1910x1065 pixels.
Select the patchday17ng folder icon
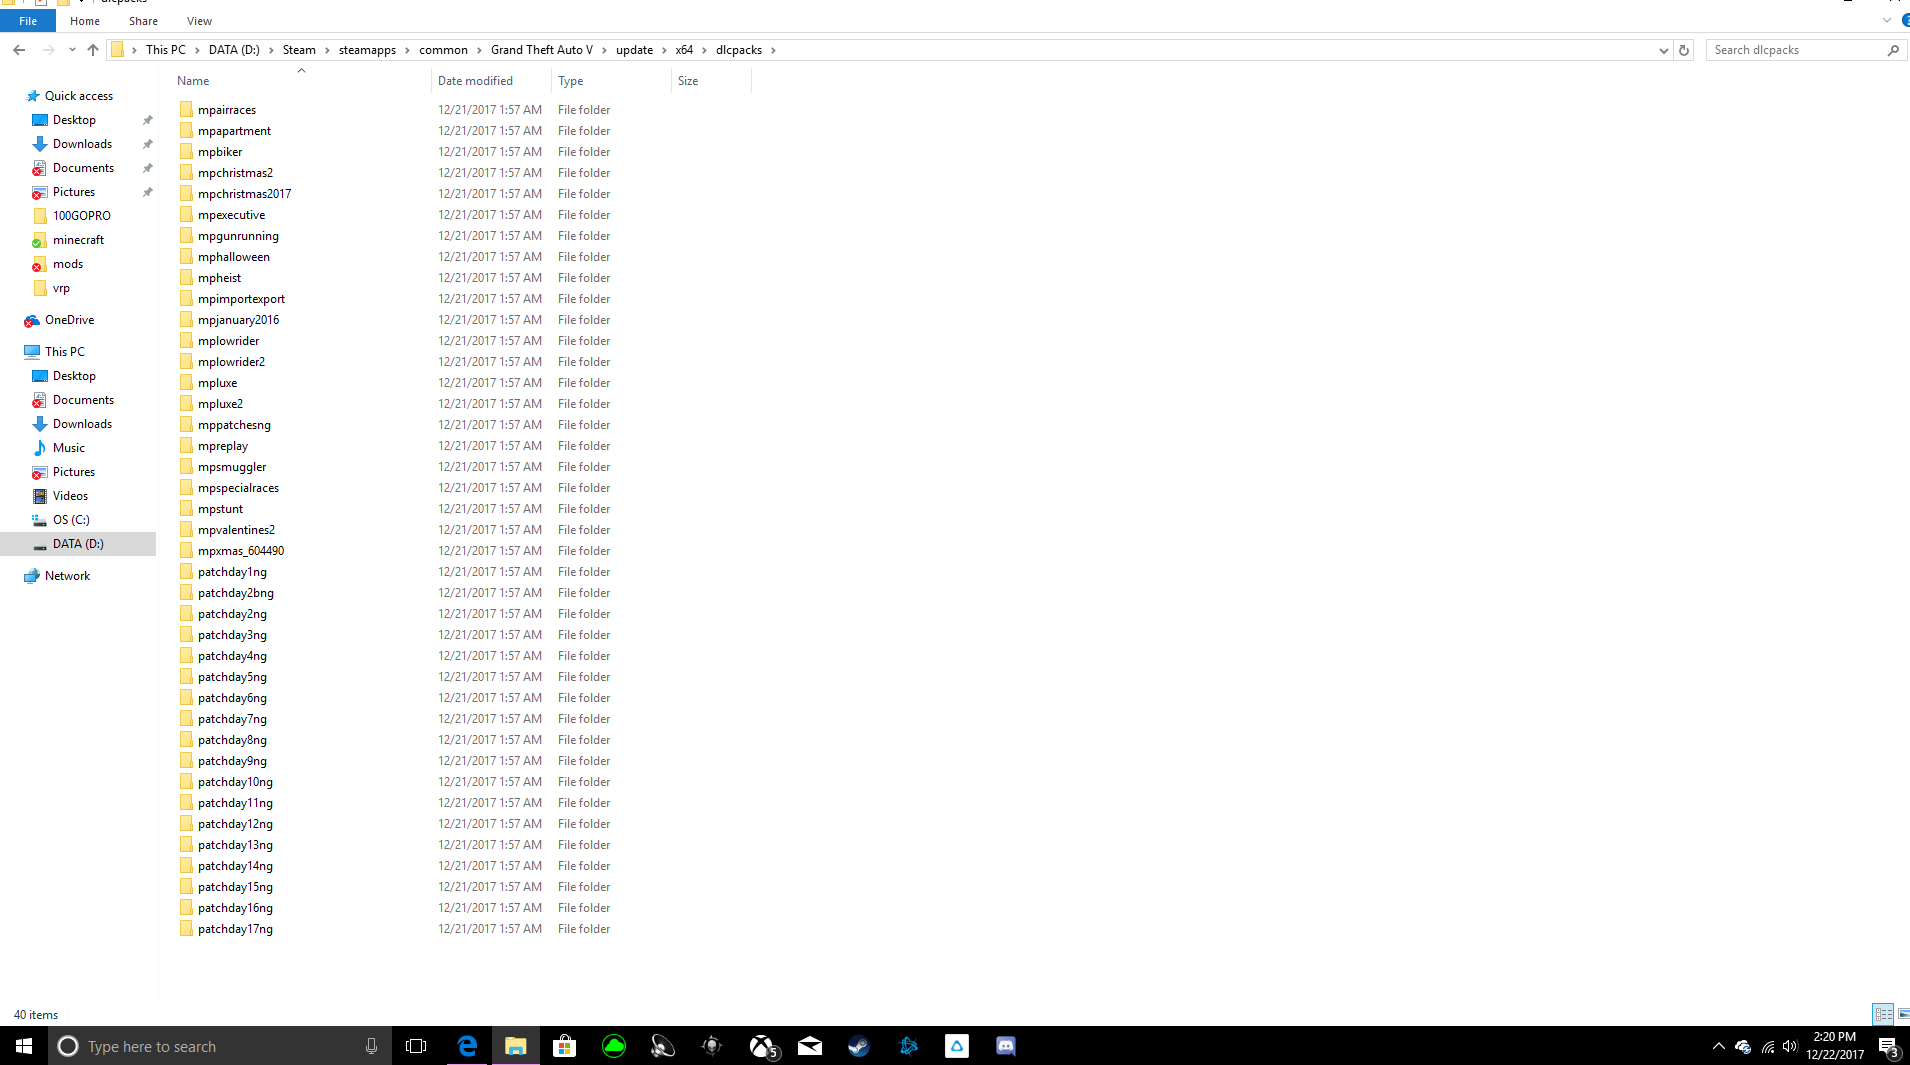(x=186, y=929)
